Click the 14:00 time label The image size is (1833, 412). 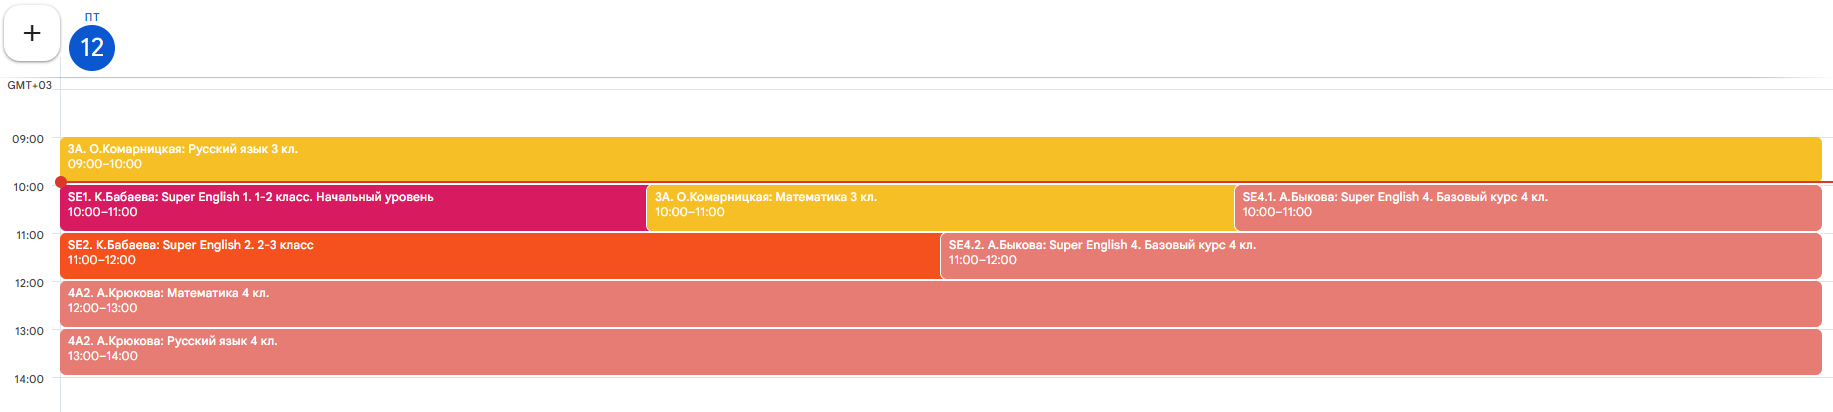pyautogui.click(x=28, y=379)
